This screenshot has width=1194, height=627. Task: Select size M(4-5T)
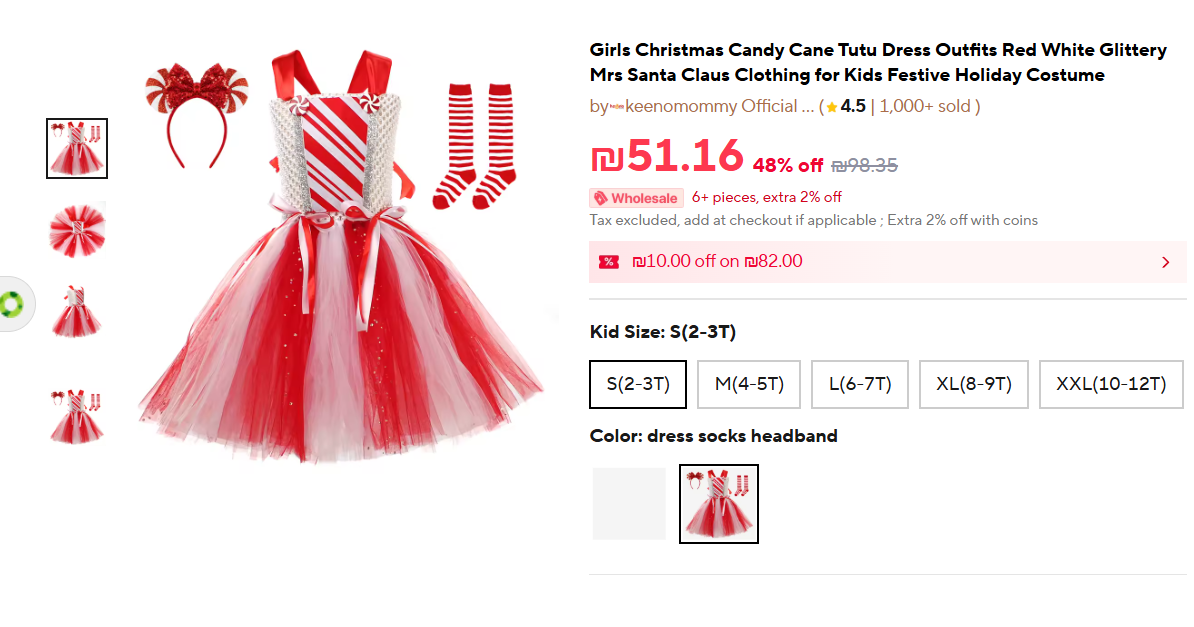749,384
